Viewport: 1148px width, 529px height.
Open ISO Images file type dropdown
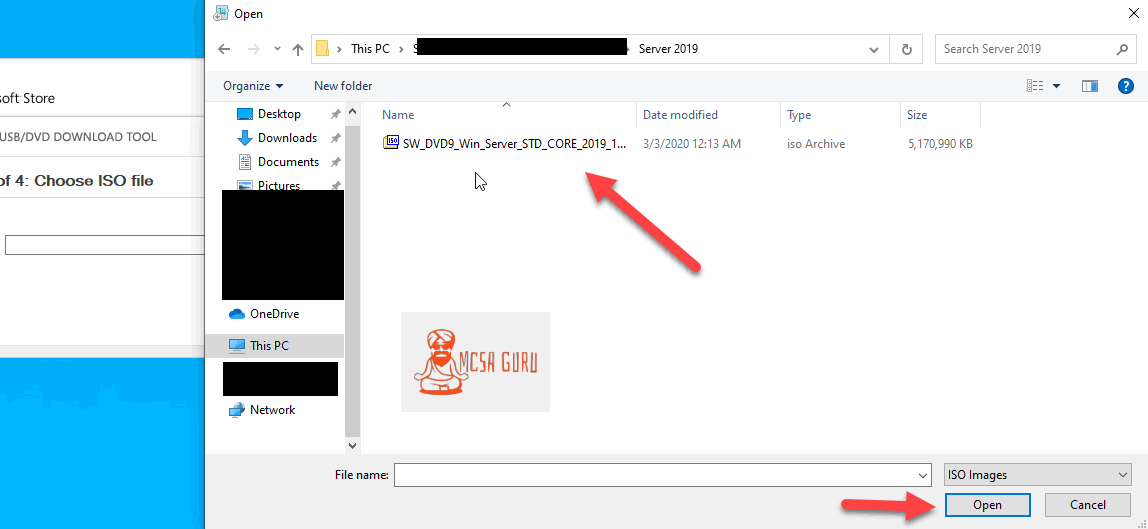tap(1037, 475)
